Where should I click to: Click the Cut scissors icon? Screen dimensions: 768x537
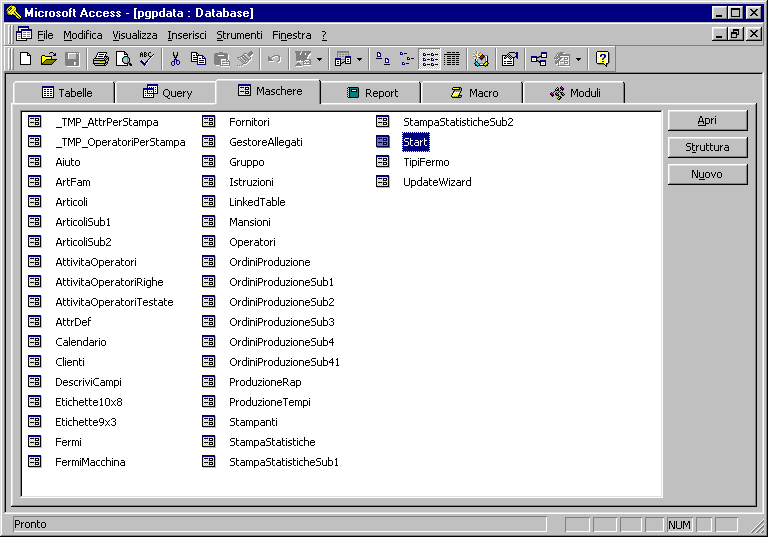coord(175,59)
